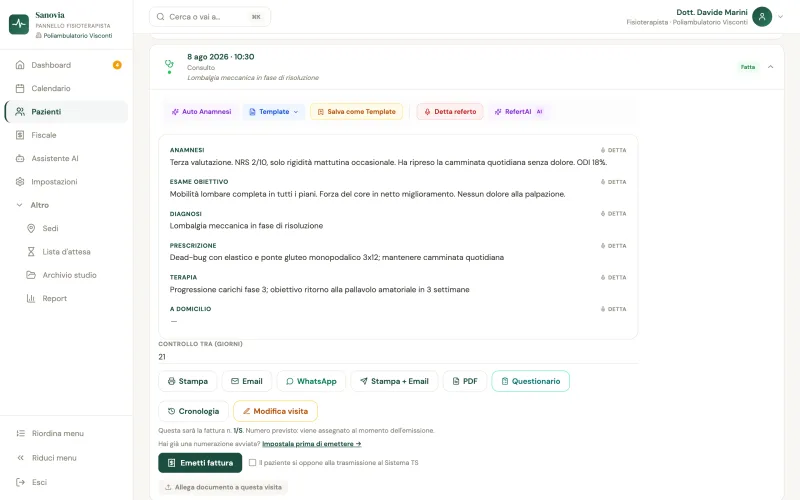This screenshot has height=500, width=800.
Task: Click the Fatta status badge
Action: pos(747,67)
